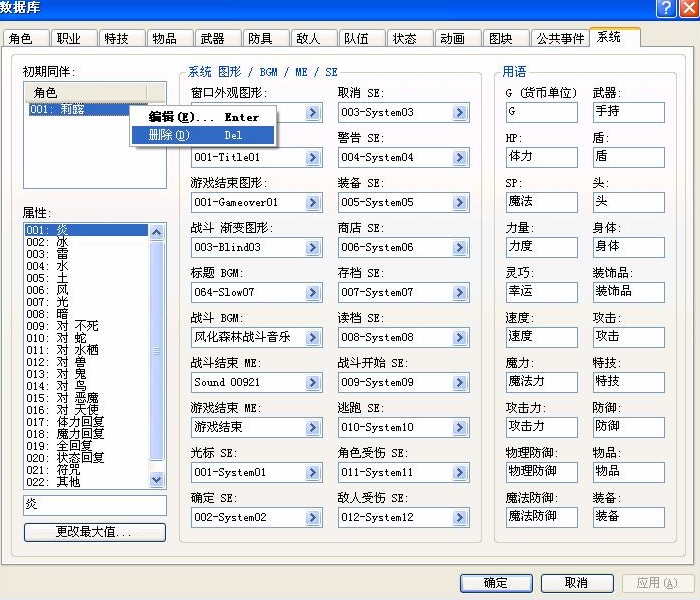Select attribute 003: 雷
700x600 pixels.
coord(86,254)
